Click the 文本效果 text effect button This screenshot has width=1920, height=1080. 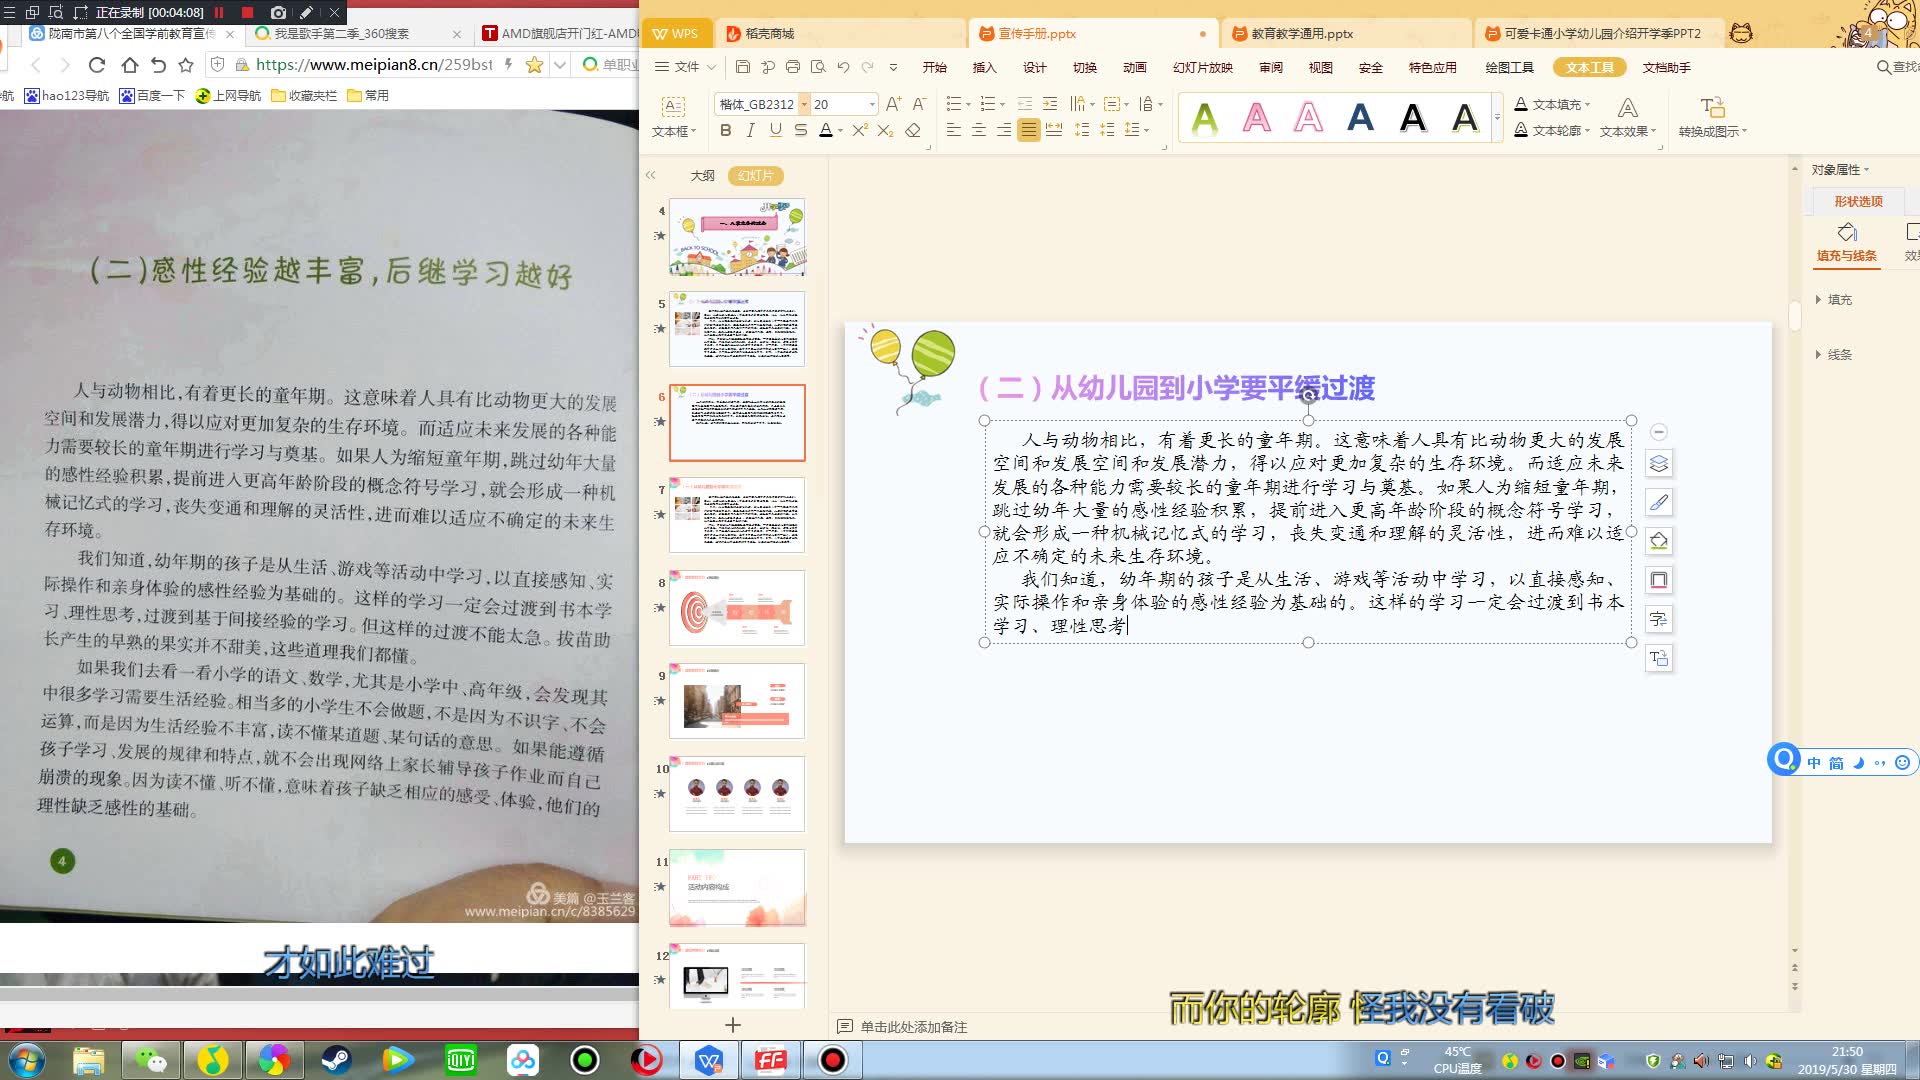(1628, 118)
